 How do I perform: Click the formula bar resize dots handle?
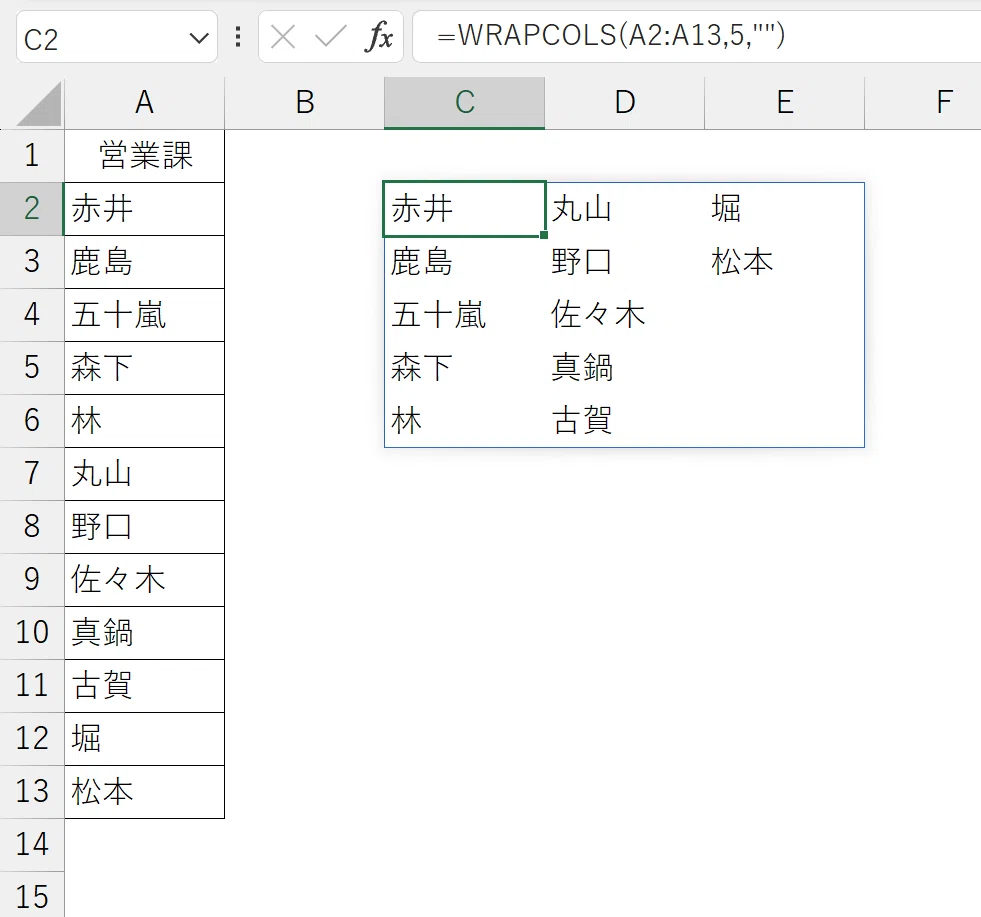tap(238, 37)
